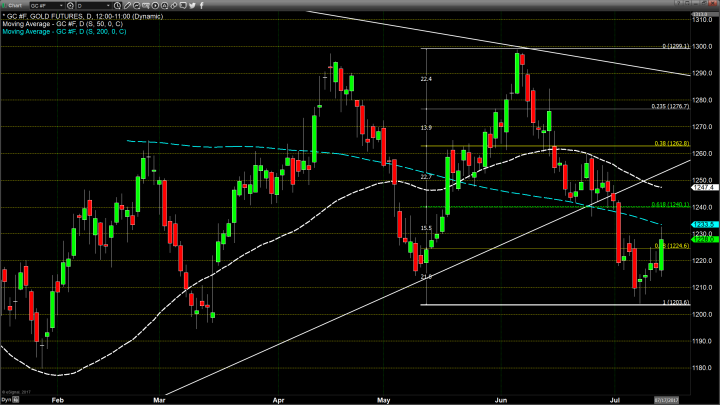Click the chain link icon in toolbar
This screenshot has height=405, width=720.
pyautogui.click(x=174, y=6)
